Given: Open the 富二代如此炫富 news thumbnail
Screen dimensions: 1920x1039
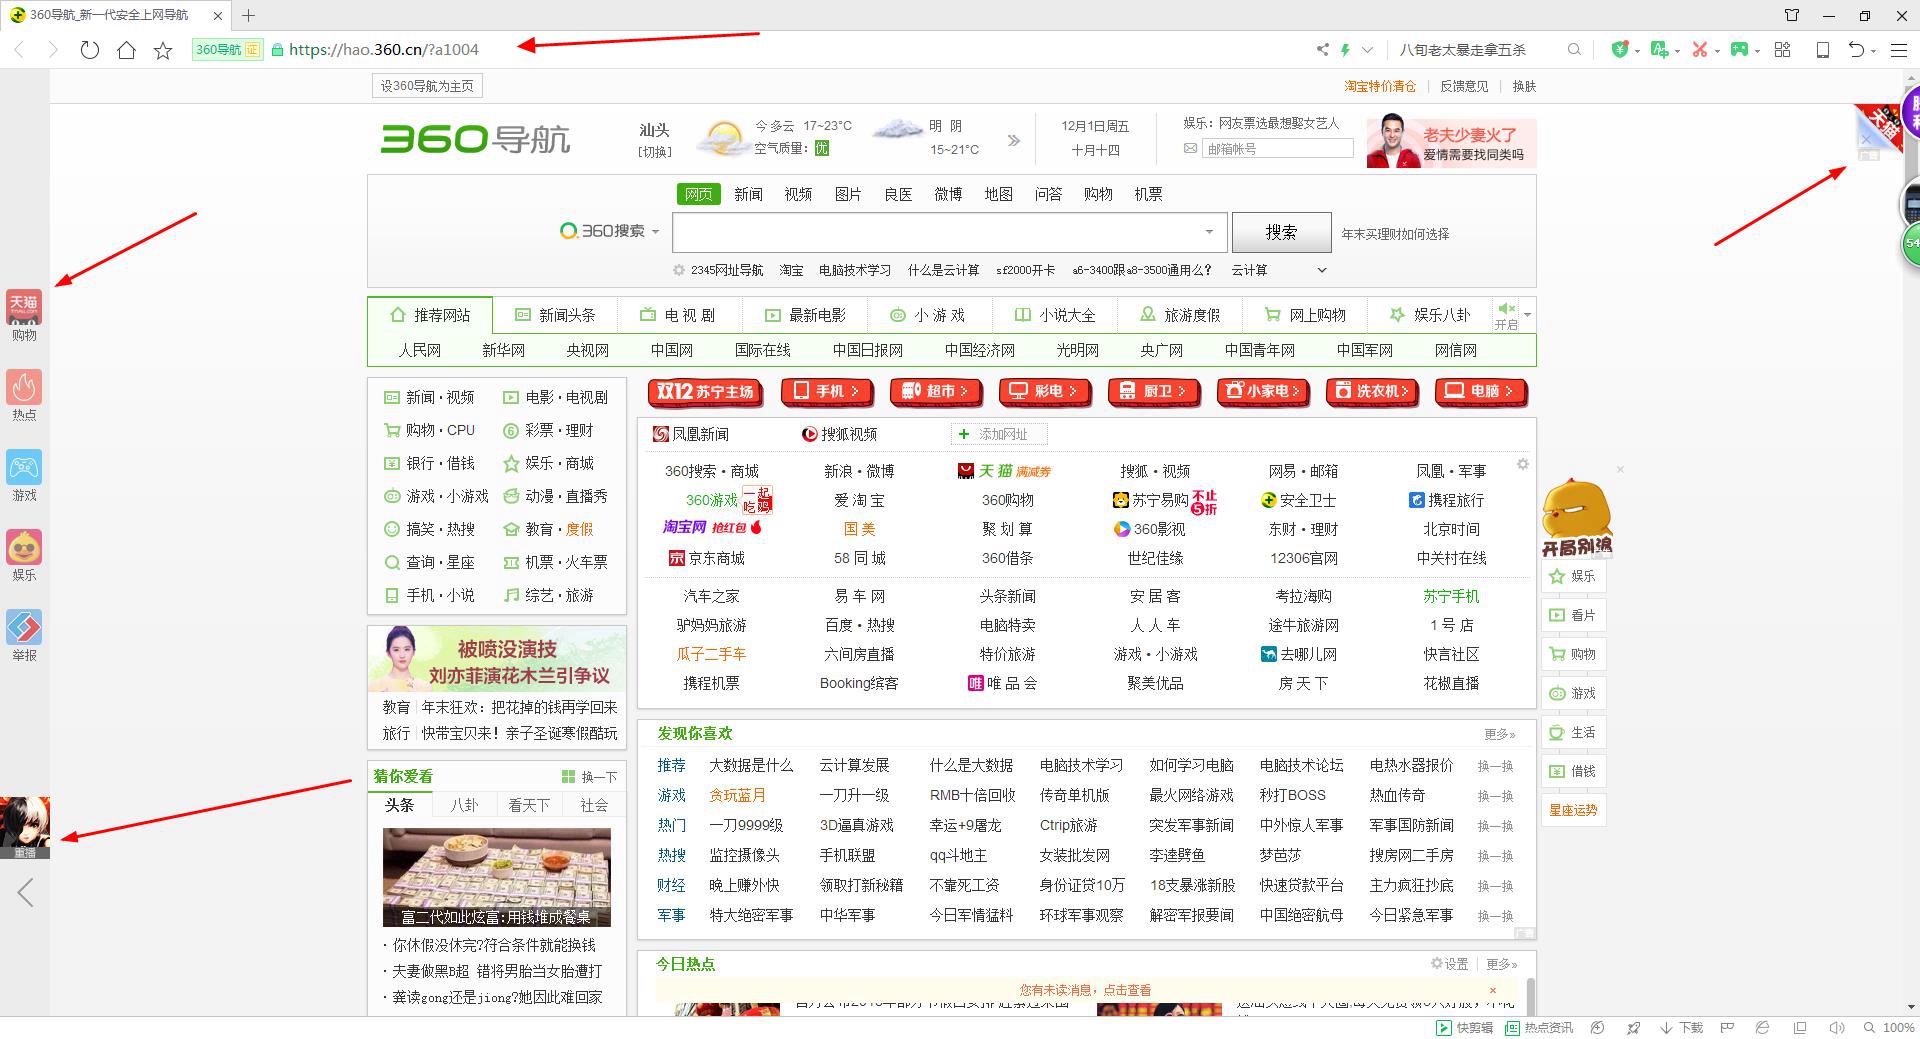Looking at the screenshot, I should point(496,877).
